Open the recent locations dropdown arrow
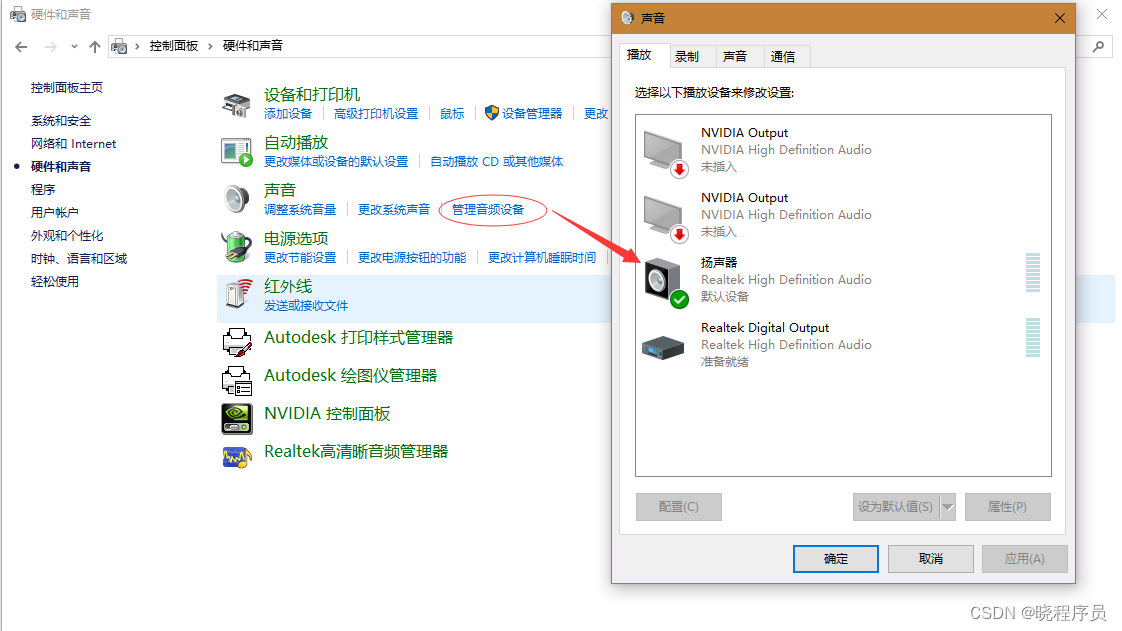Viewport: 1122px width, 631px height. [74, 47]
